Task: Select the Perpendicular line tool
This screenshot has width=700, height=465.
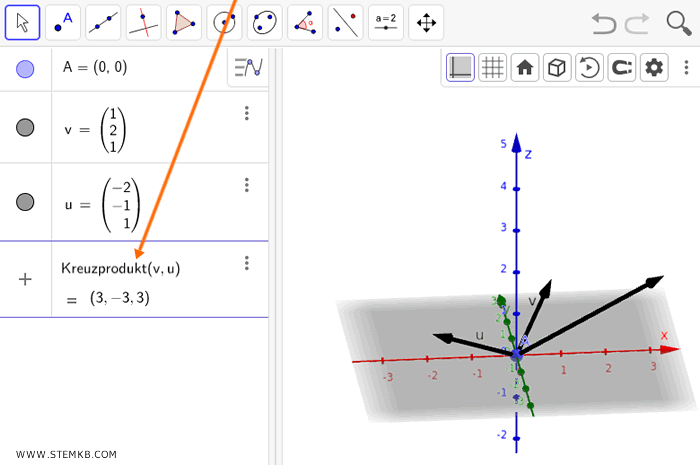Action: pyautogui.click(x=144, y=22)
